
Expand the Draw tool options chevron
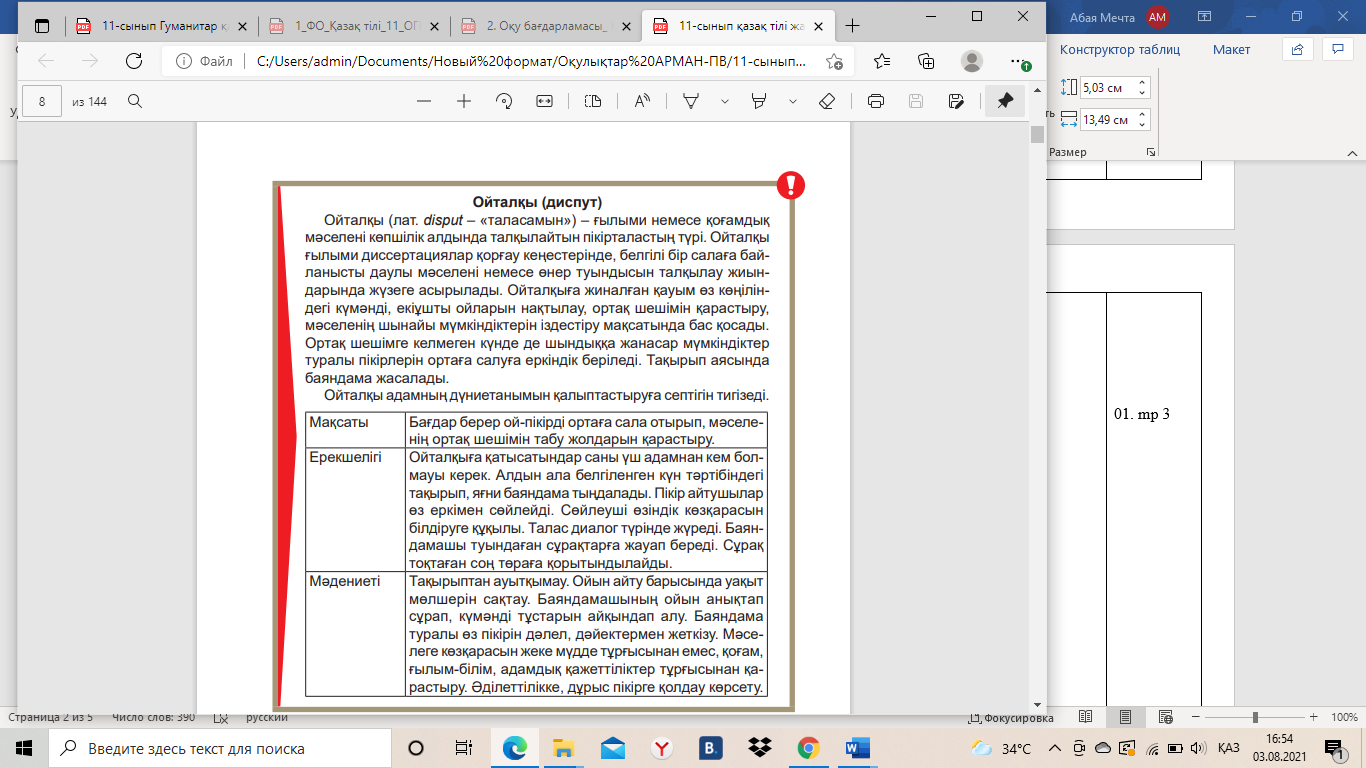[725, 101]
